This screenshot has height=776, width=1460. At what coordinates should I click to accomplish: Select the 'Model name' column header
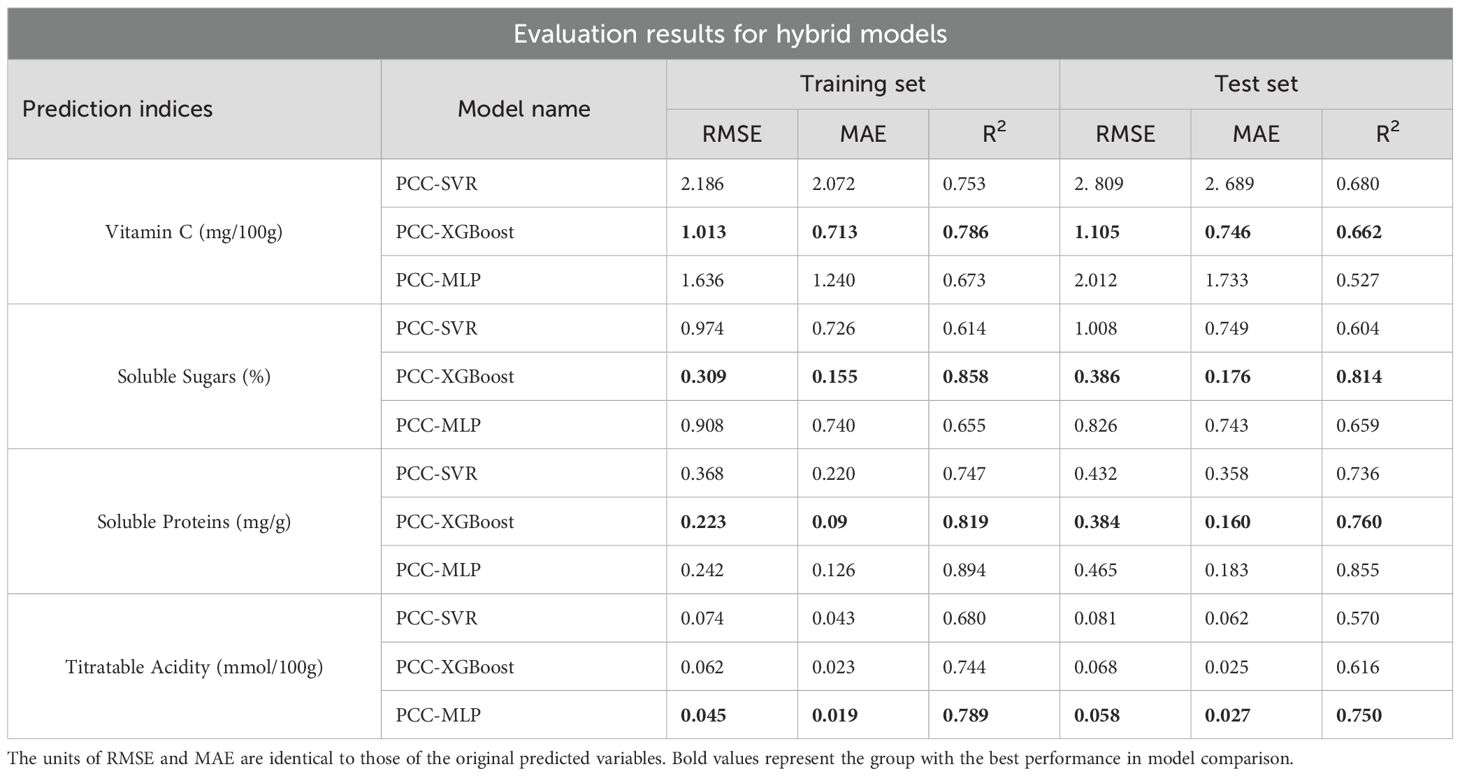[523, 109]
